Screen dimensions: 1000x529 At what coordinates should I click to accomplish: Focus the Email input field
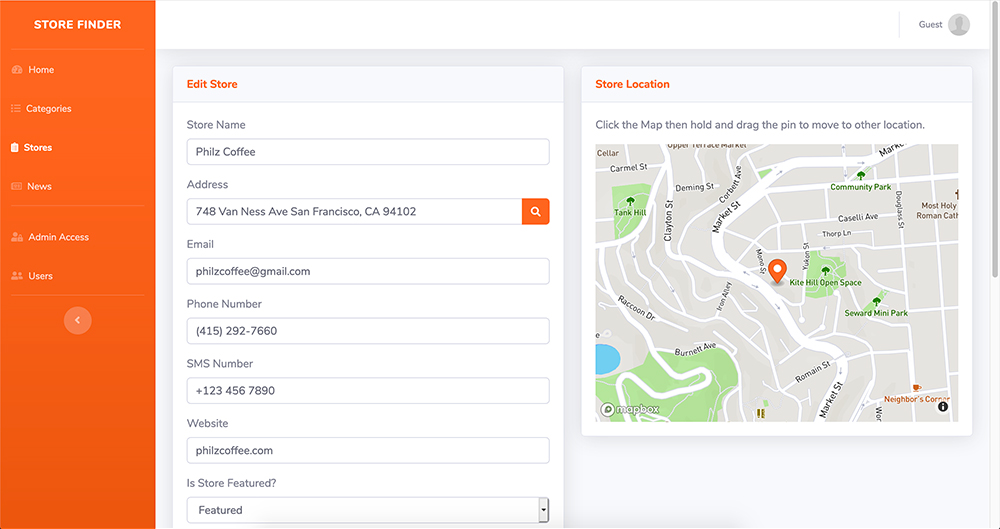tap(368, 271)
